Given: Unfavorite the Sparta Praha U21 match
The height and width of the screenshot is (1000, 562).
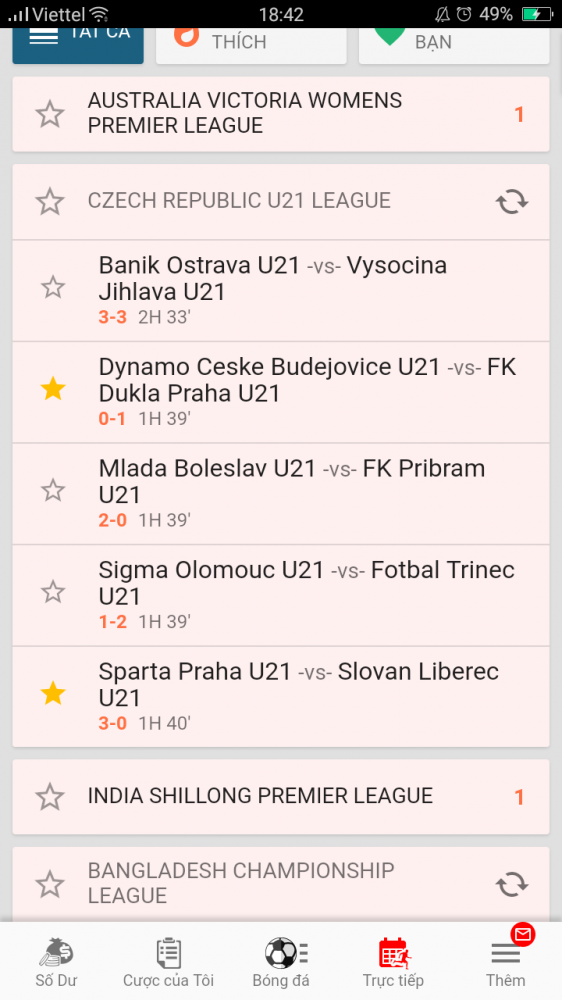Looking at the screenshot, I should pos(53,694).
